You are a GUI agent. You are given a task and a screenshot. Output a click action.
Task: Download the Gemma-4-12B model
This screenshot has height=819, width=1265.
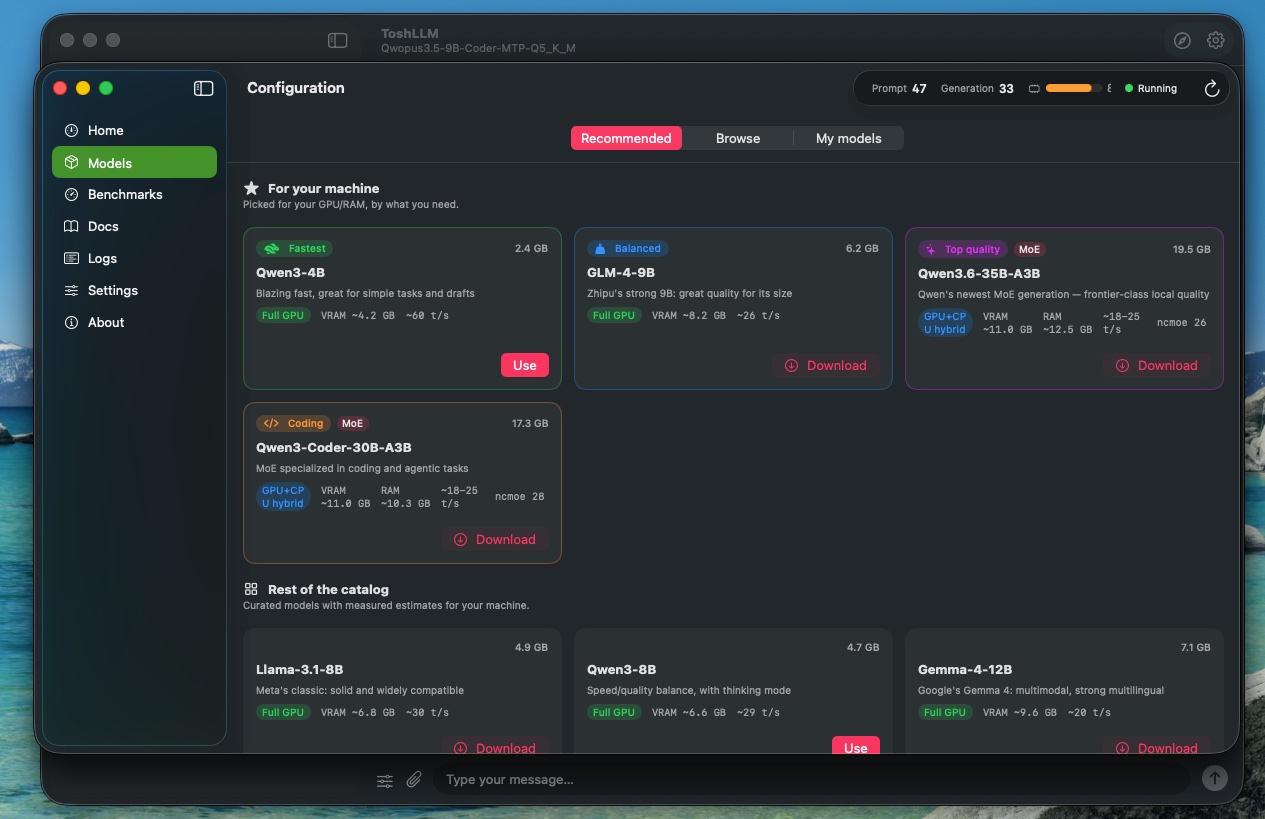[1157, 746]
